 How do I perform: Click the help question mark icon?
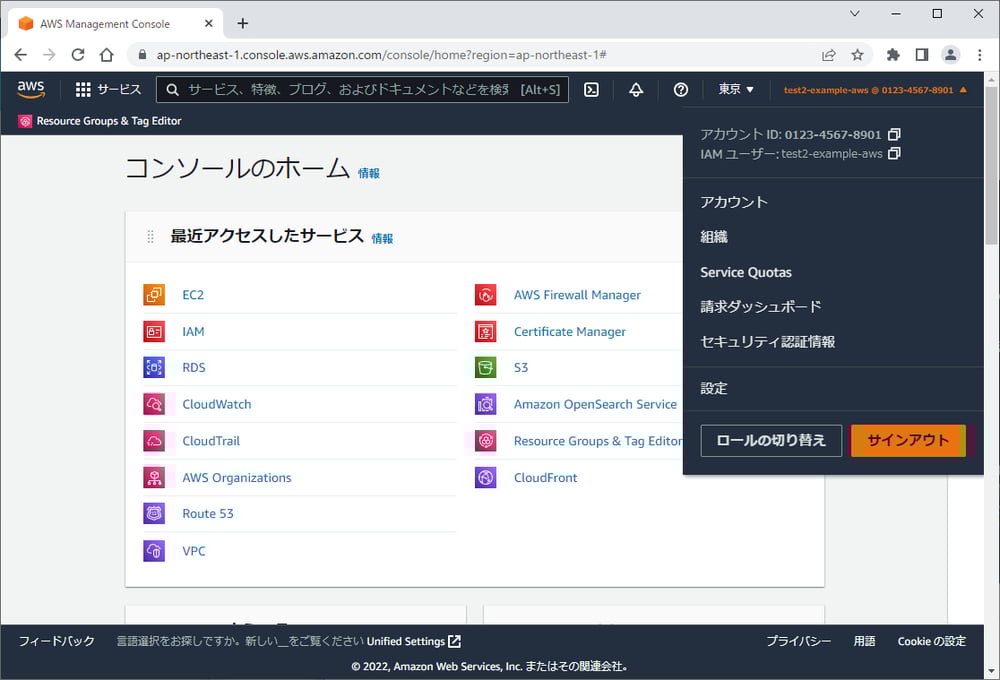click(x=681, y=90)
